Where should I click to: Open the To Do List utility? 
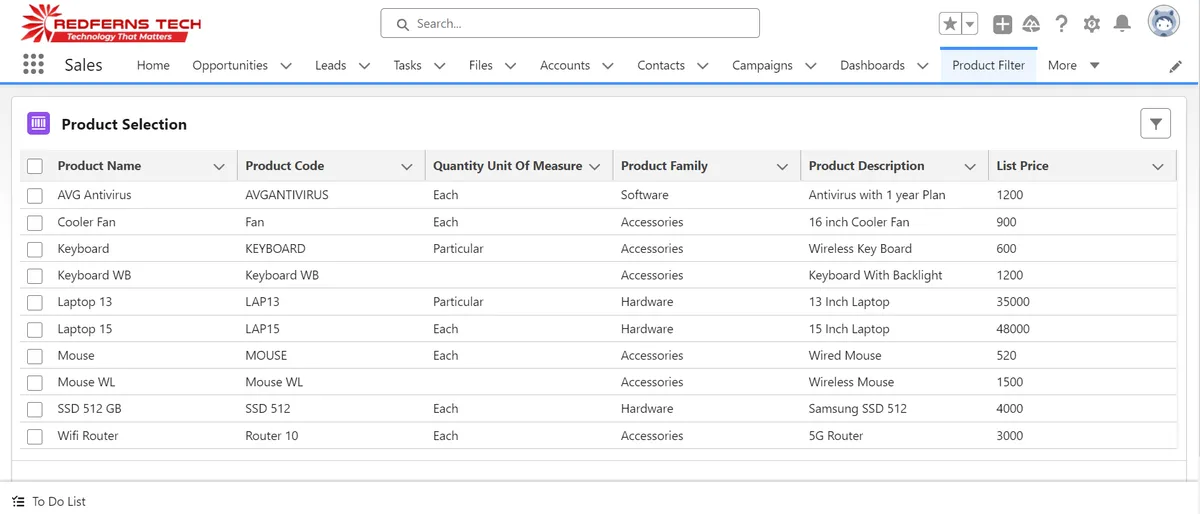click(49, 501)
